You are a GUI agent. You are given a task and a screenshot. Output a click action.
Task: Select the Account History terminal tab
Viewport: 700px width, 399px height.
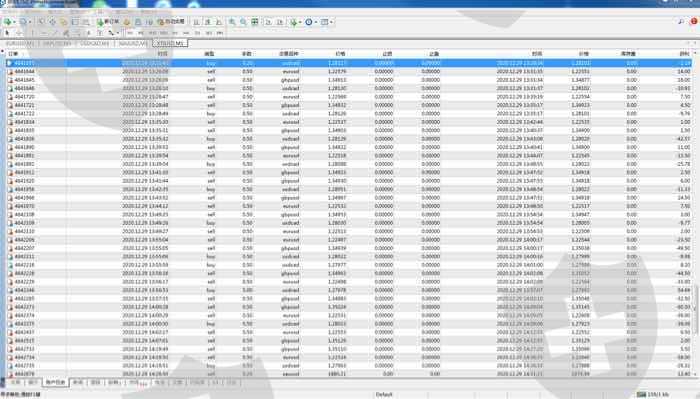pos(55,382)
